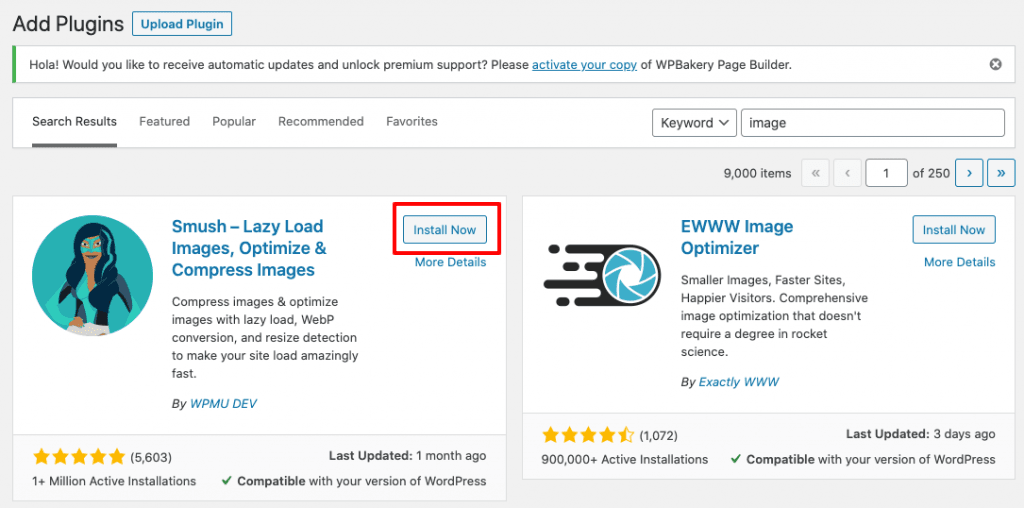Open the 'activate your copy' link
The image size is (1024, 508).
(584, 65)
